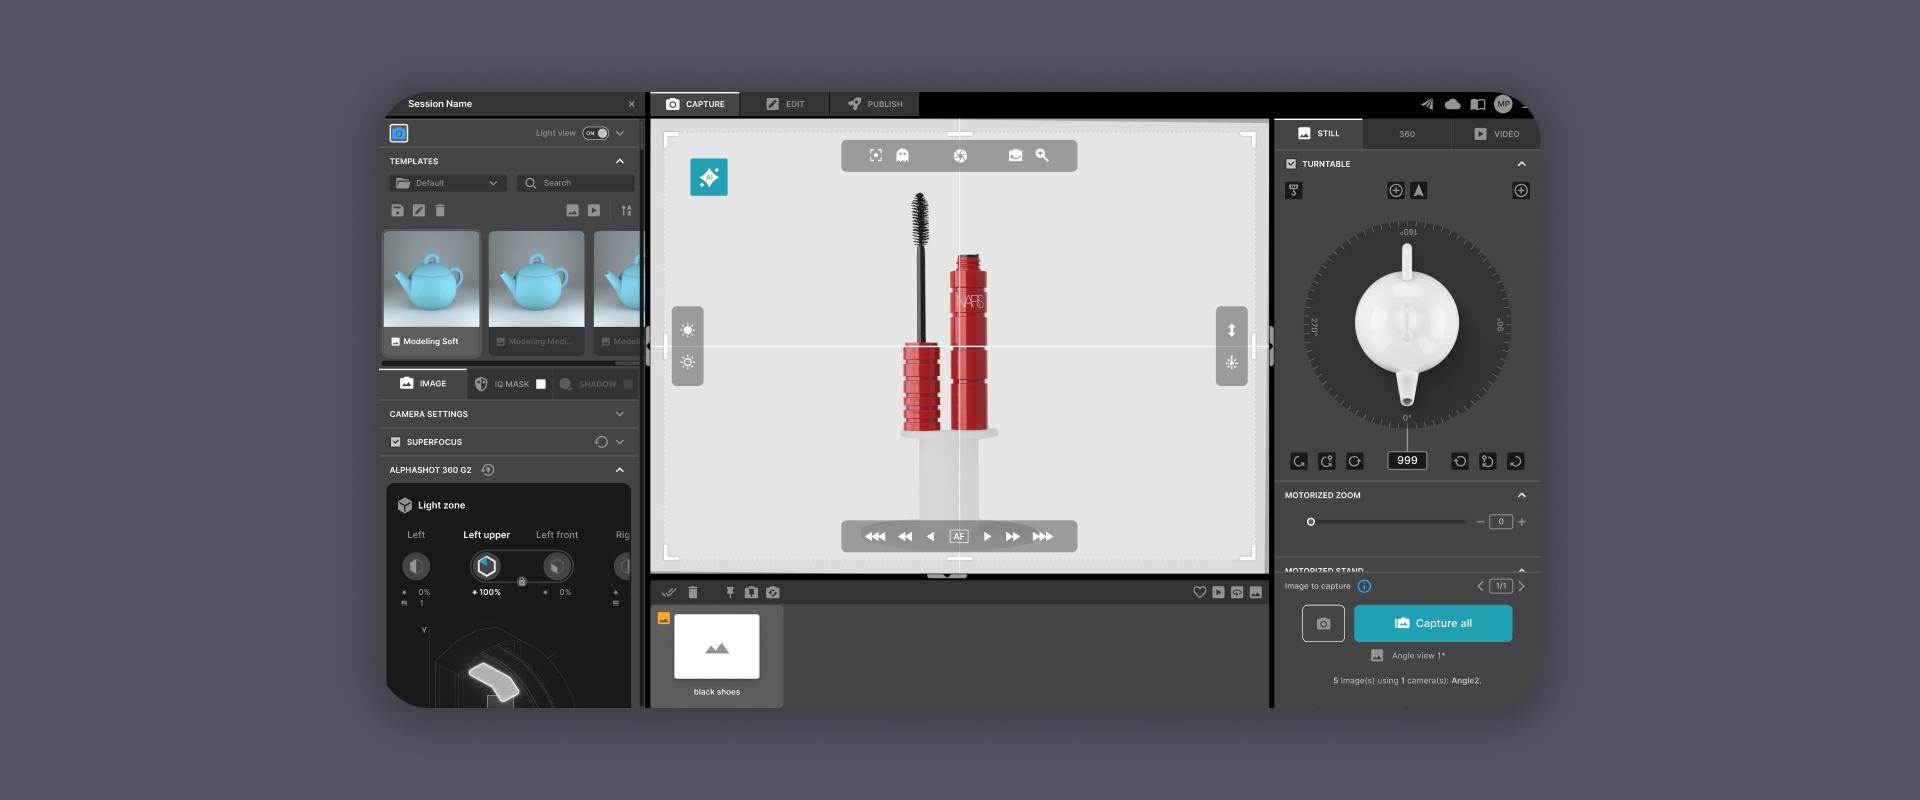The width and height of the screenshot is (1920, 800).
Task: Collapse the Motorized Zoom section
Action: [1521, 495]
